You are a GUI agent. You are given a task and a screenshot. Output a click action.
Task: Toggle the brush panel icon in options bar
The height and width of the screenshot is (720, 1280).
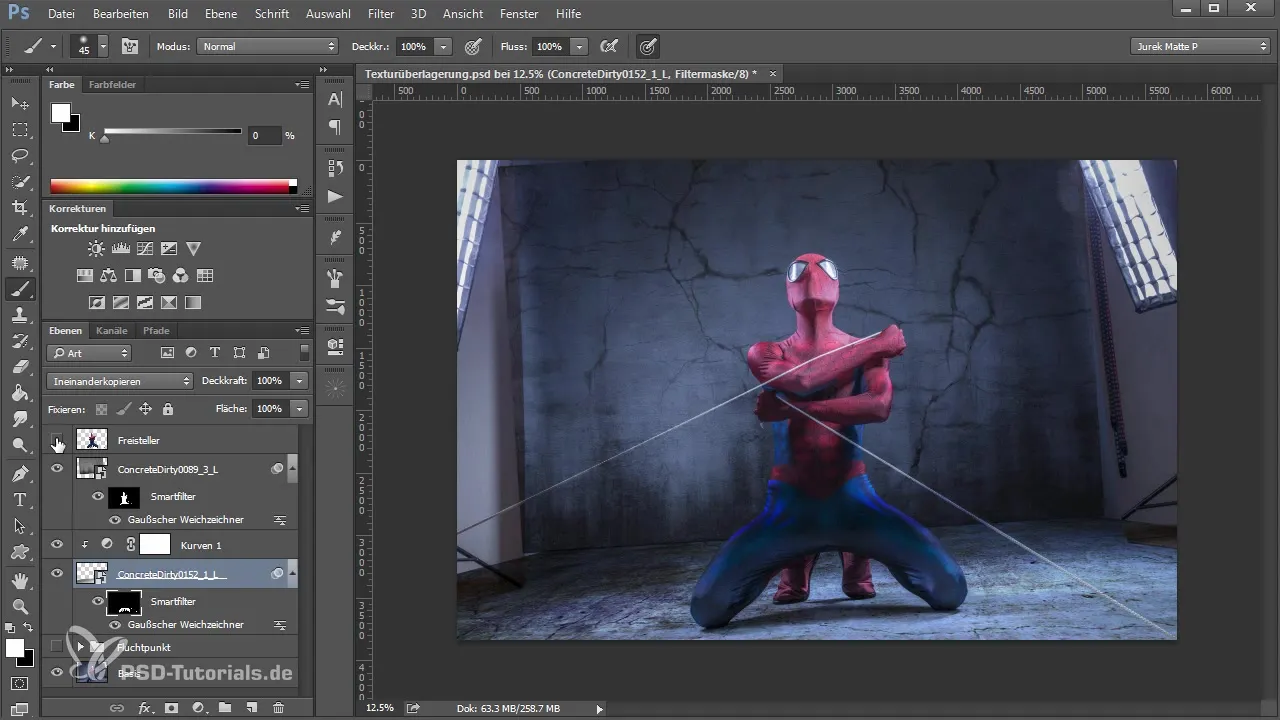coord(130,46)
